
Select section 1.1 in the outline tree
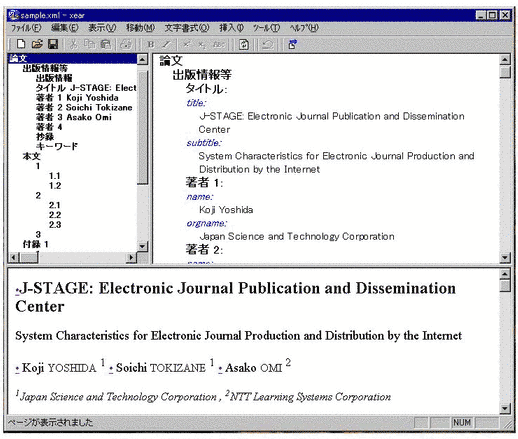click(55, 176)
